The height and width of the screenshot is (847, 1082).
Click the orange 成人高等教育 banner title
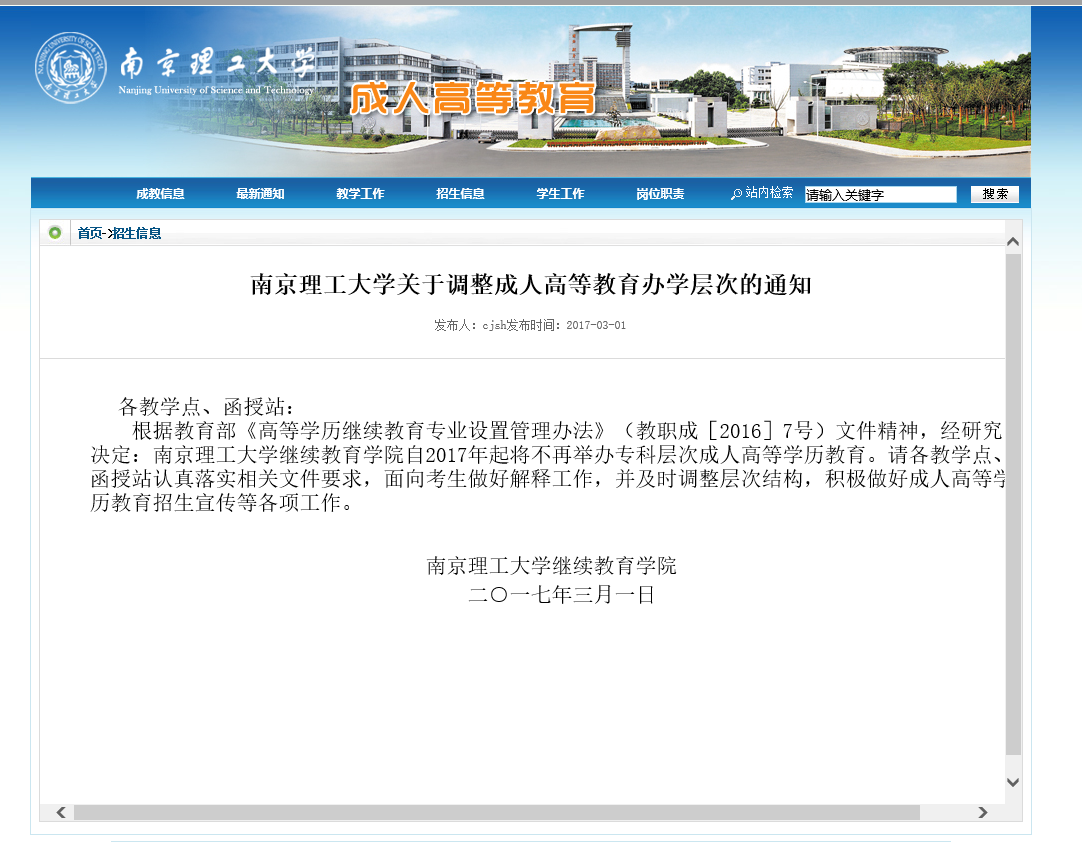(x=472, y=99)
